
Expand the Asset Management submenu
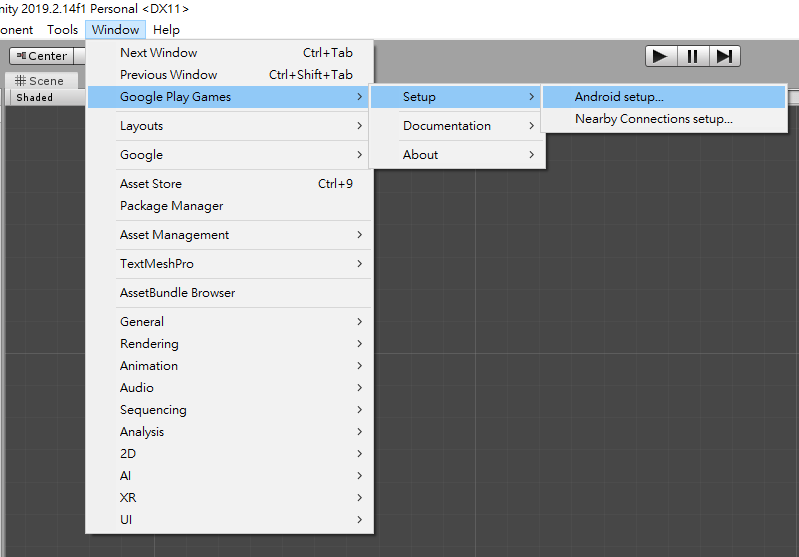174,235
